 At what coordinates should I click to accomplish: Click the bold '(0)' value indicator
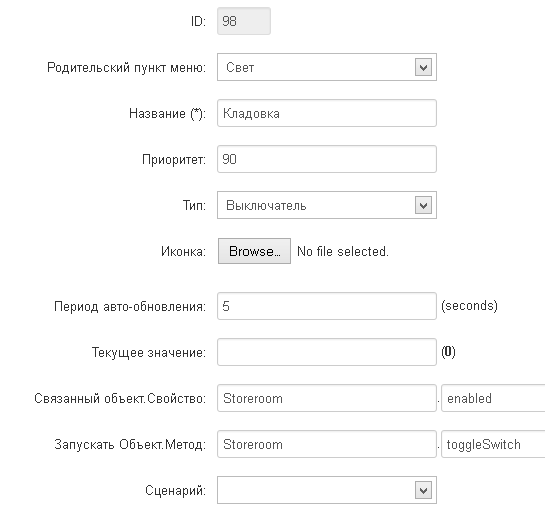[448, 352]
